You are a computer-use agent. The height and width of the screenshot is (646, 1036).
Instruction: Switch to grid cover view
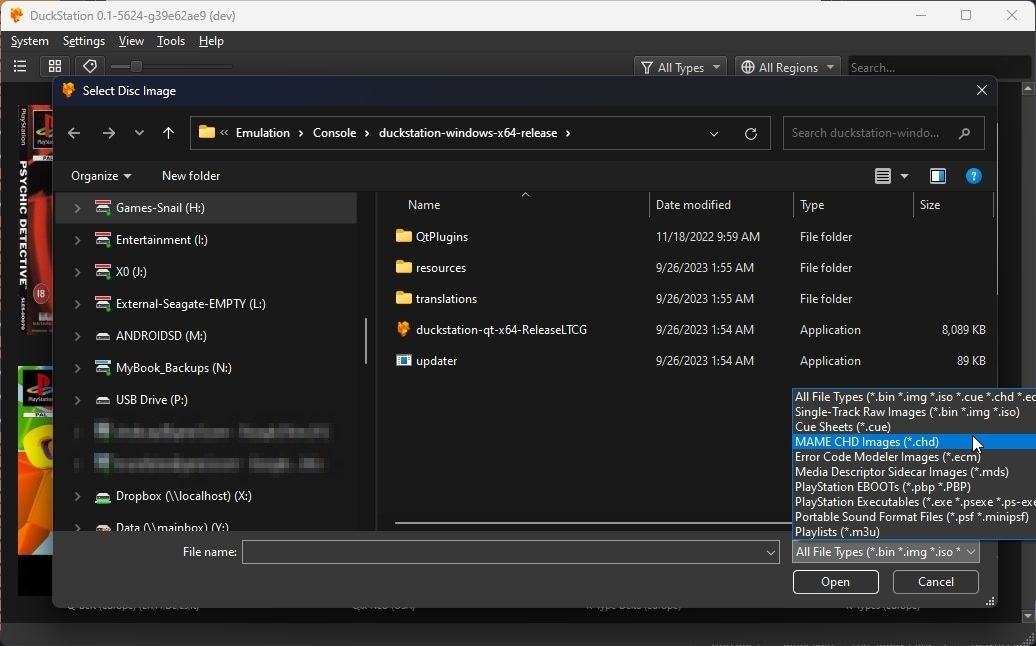click(x=55, y=66)
